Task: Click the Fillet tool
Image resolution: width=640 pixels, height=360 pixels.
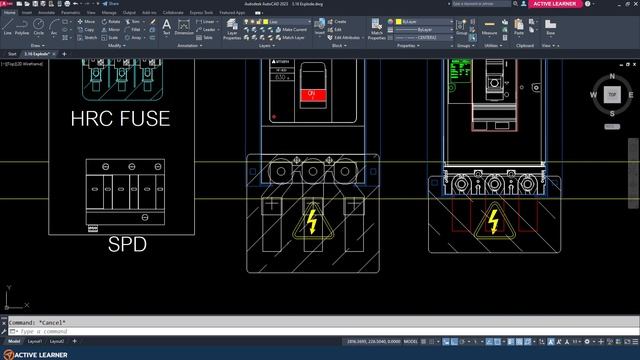Action: coord(133,30)
